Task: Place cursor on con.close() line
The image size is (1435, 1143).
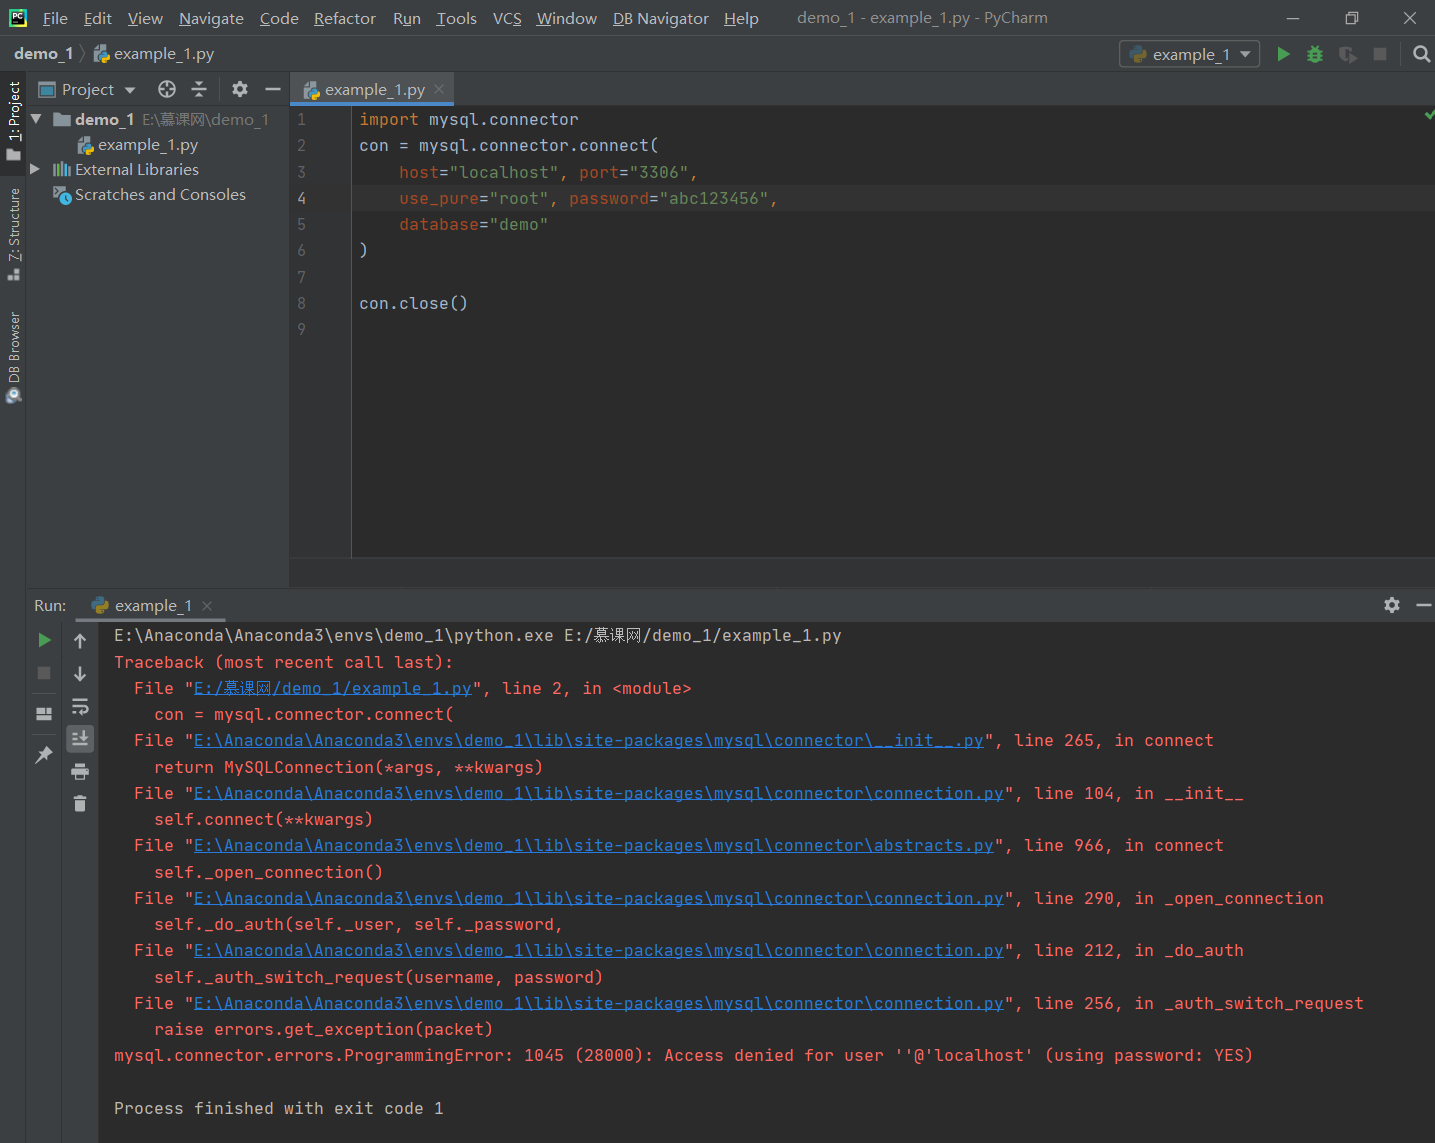Action: click(413, 303)
